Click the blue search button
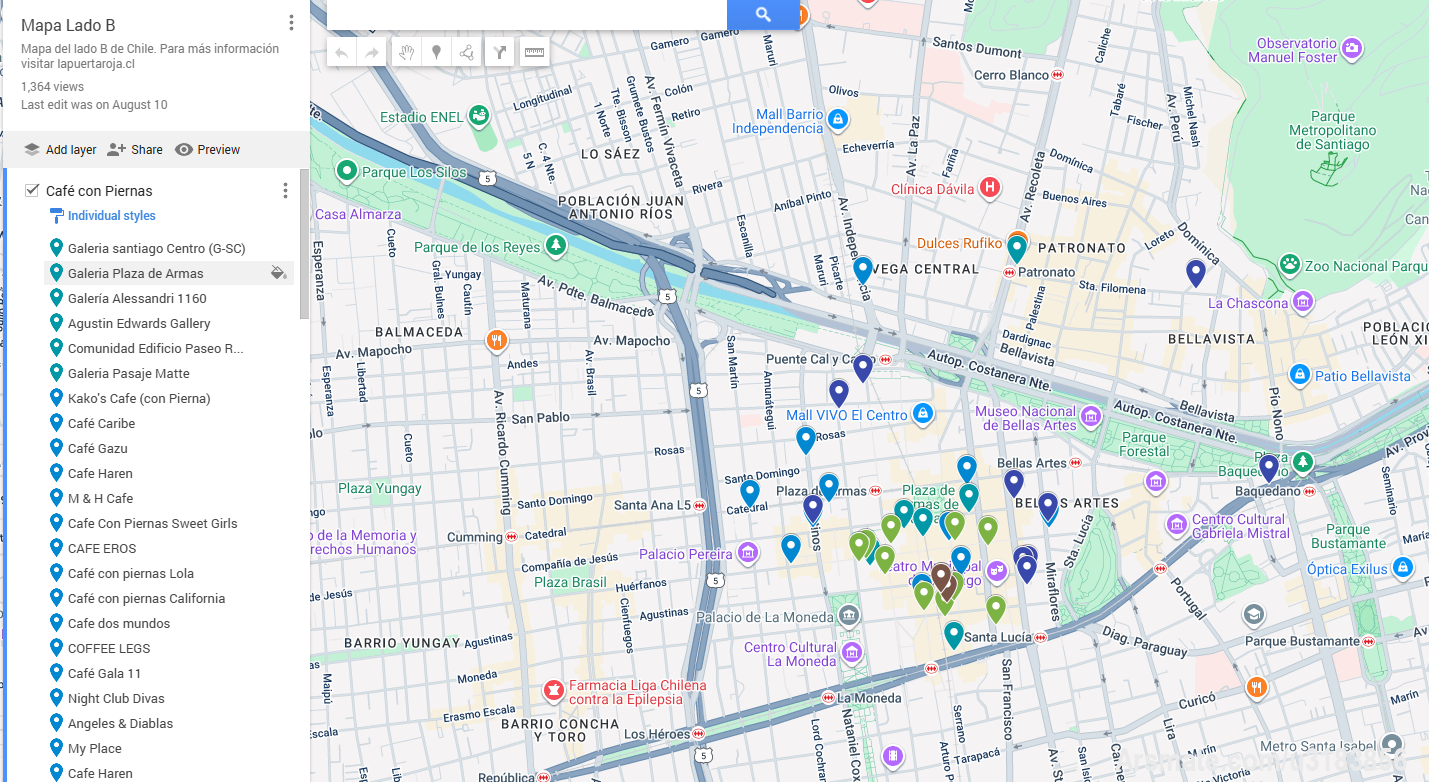The image size is (1429, 782). (x=763, y=14)
